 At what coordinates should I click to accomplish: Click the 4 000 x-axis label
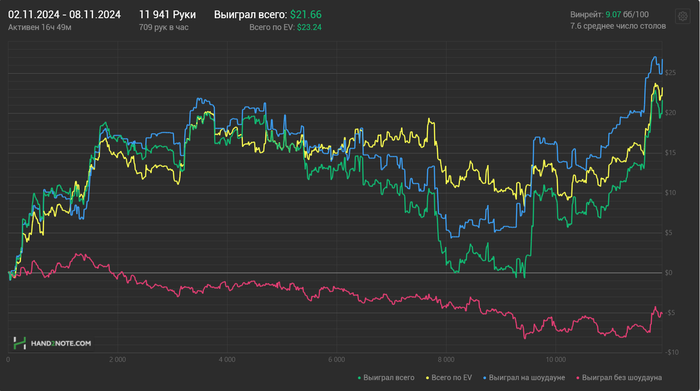tap(227, 360)
